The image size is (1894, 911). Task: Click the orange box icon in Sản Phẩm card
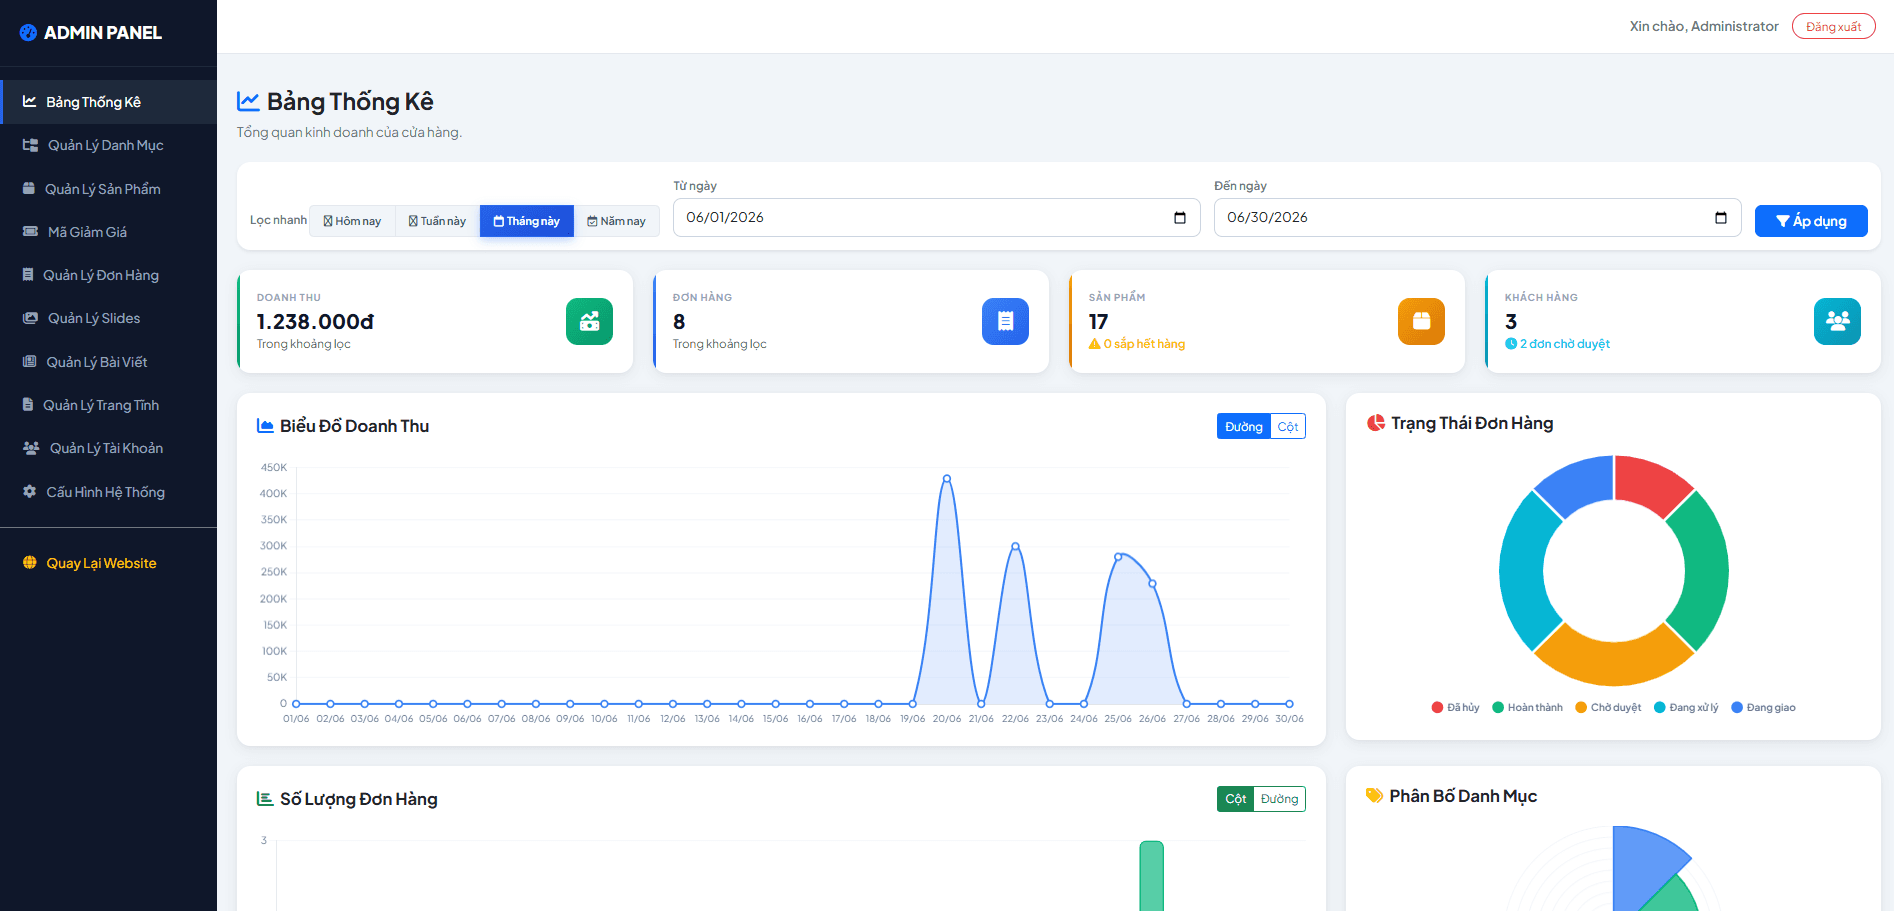[1421, 321]
